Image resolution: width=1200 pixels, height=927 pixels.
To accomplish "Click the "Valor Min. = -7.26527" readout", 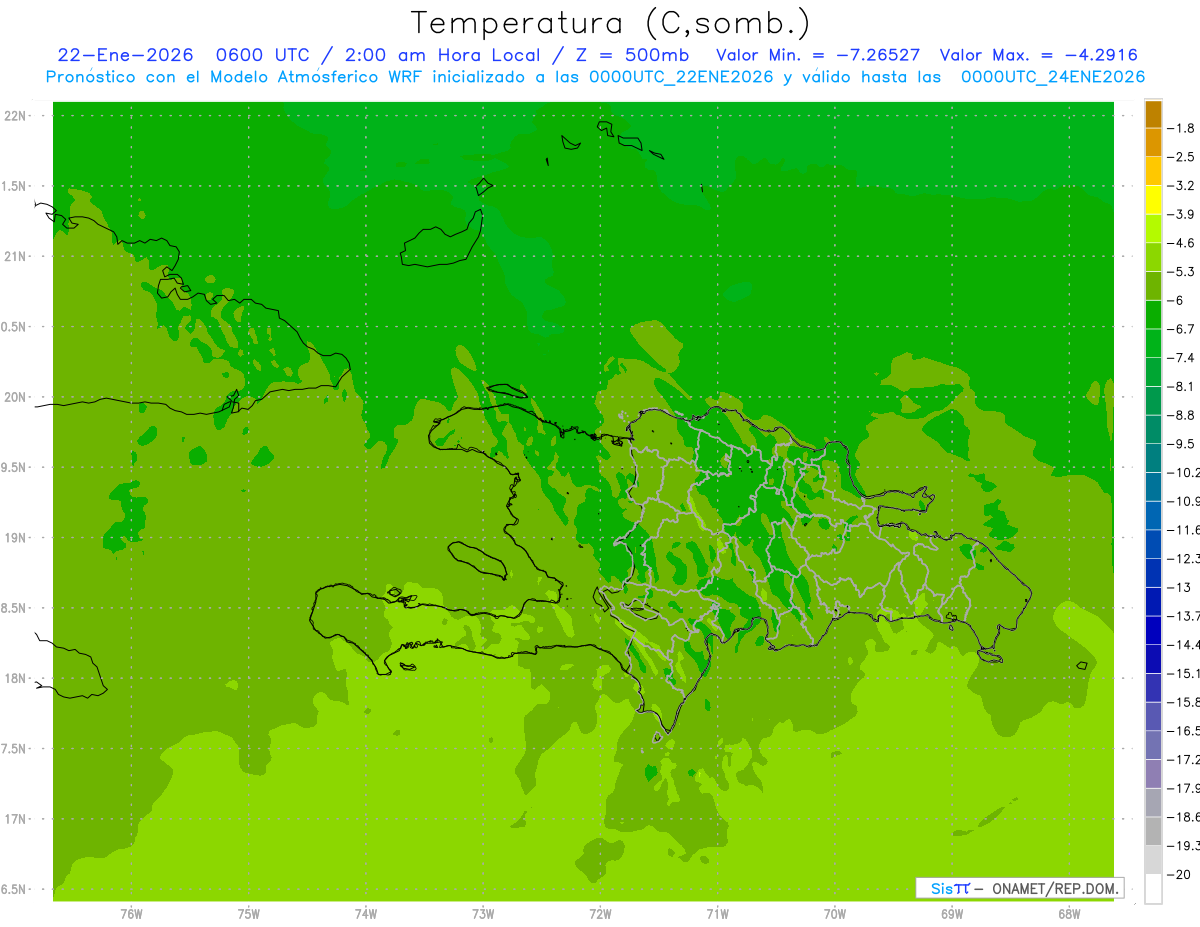I will point(819,55).
